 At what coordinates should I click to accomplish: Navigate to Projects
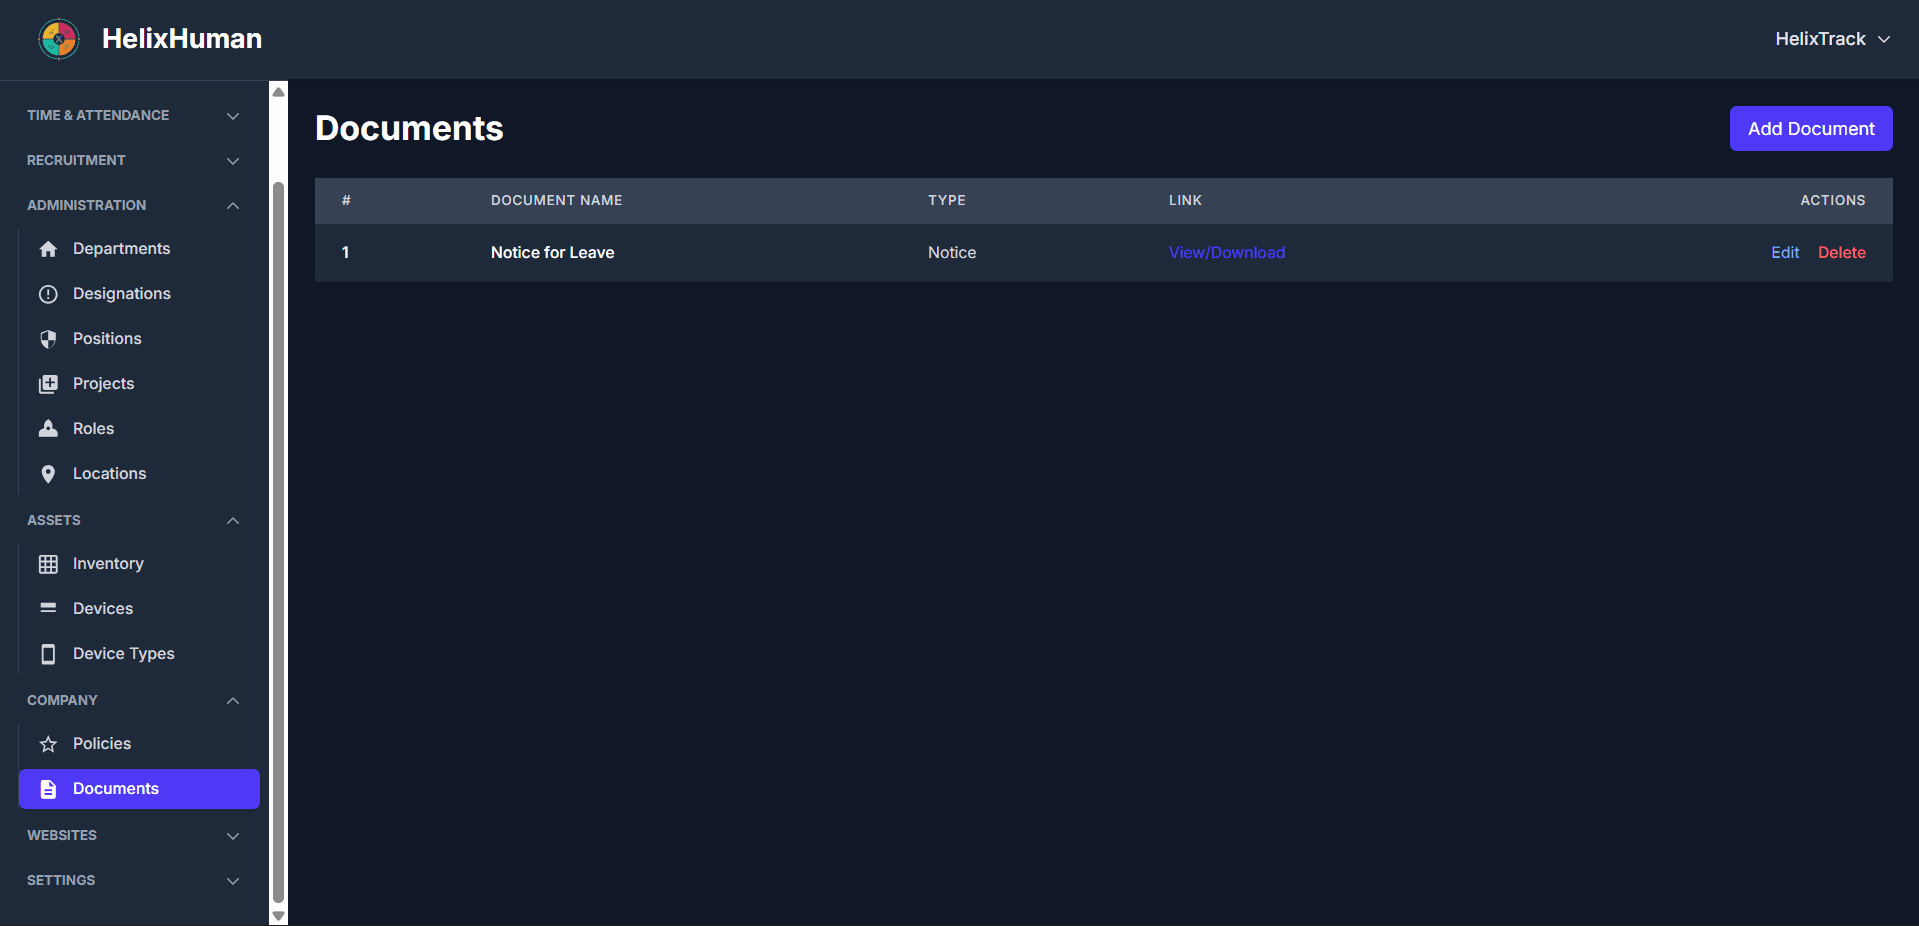[x=139, y=384]
